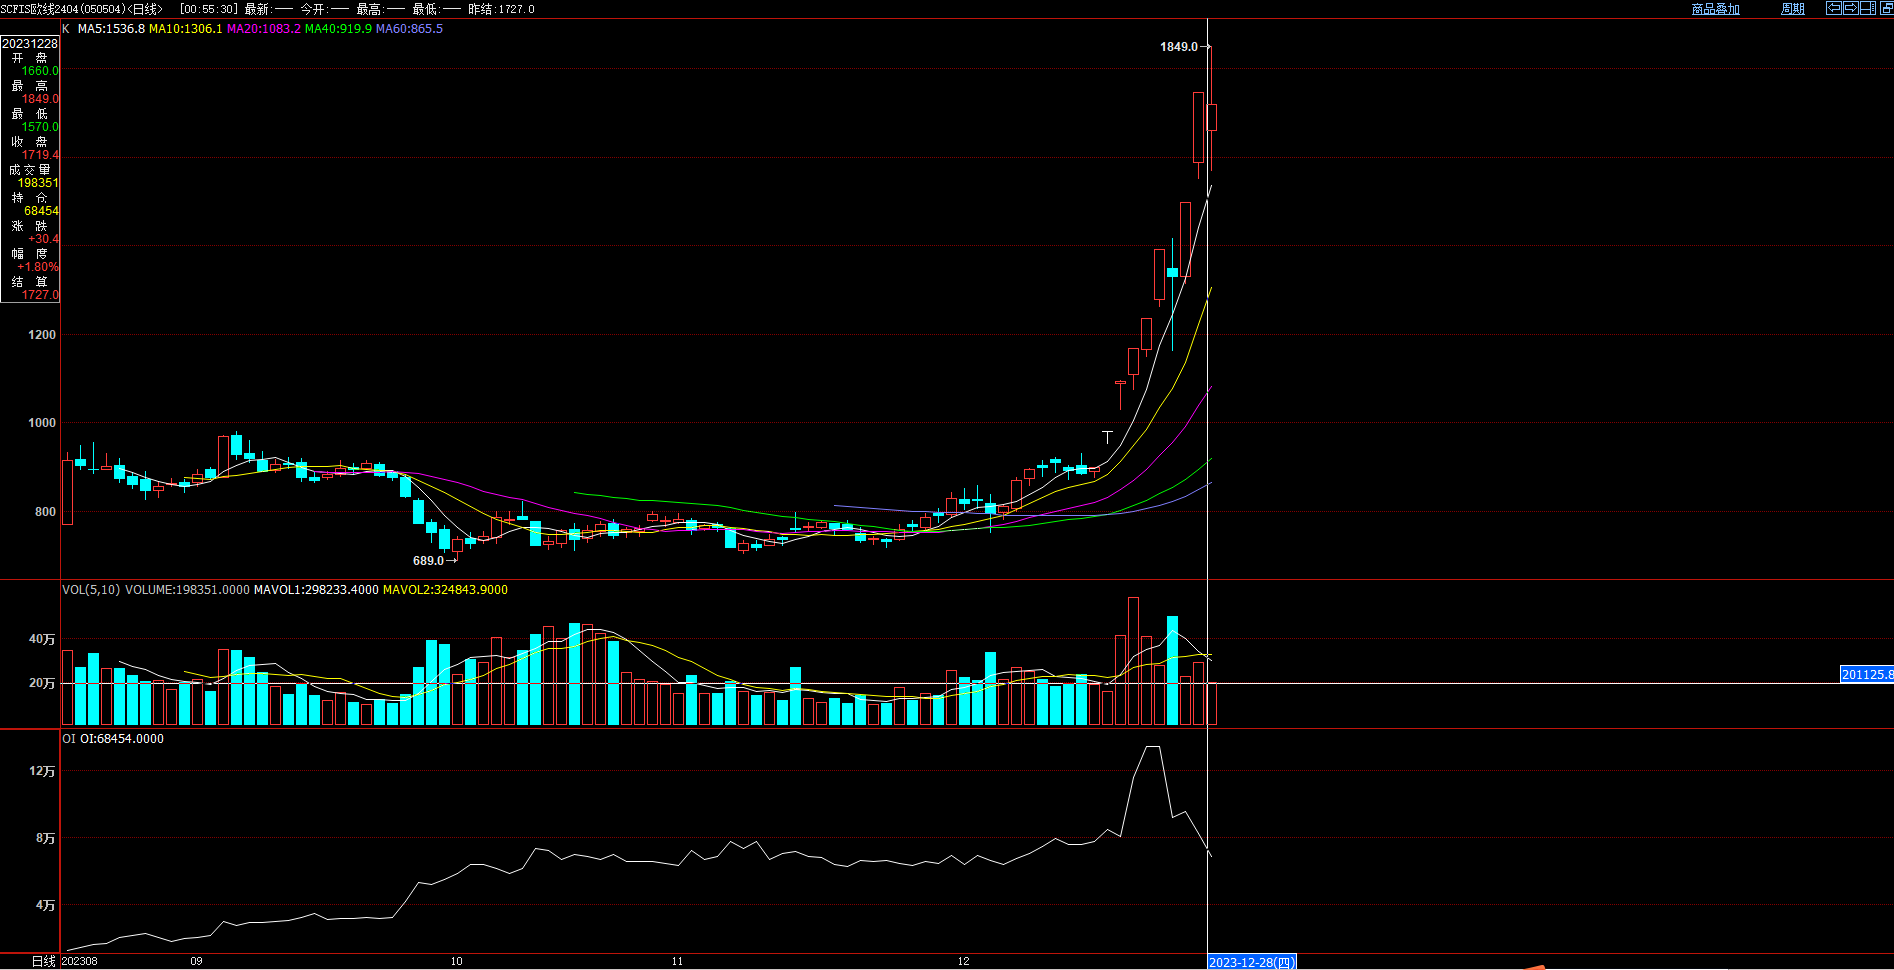
Task: Click the 12万 open interest axis label
Action: coord(42,771)
